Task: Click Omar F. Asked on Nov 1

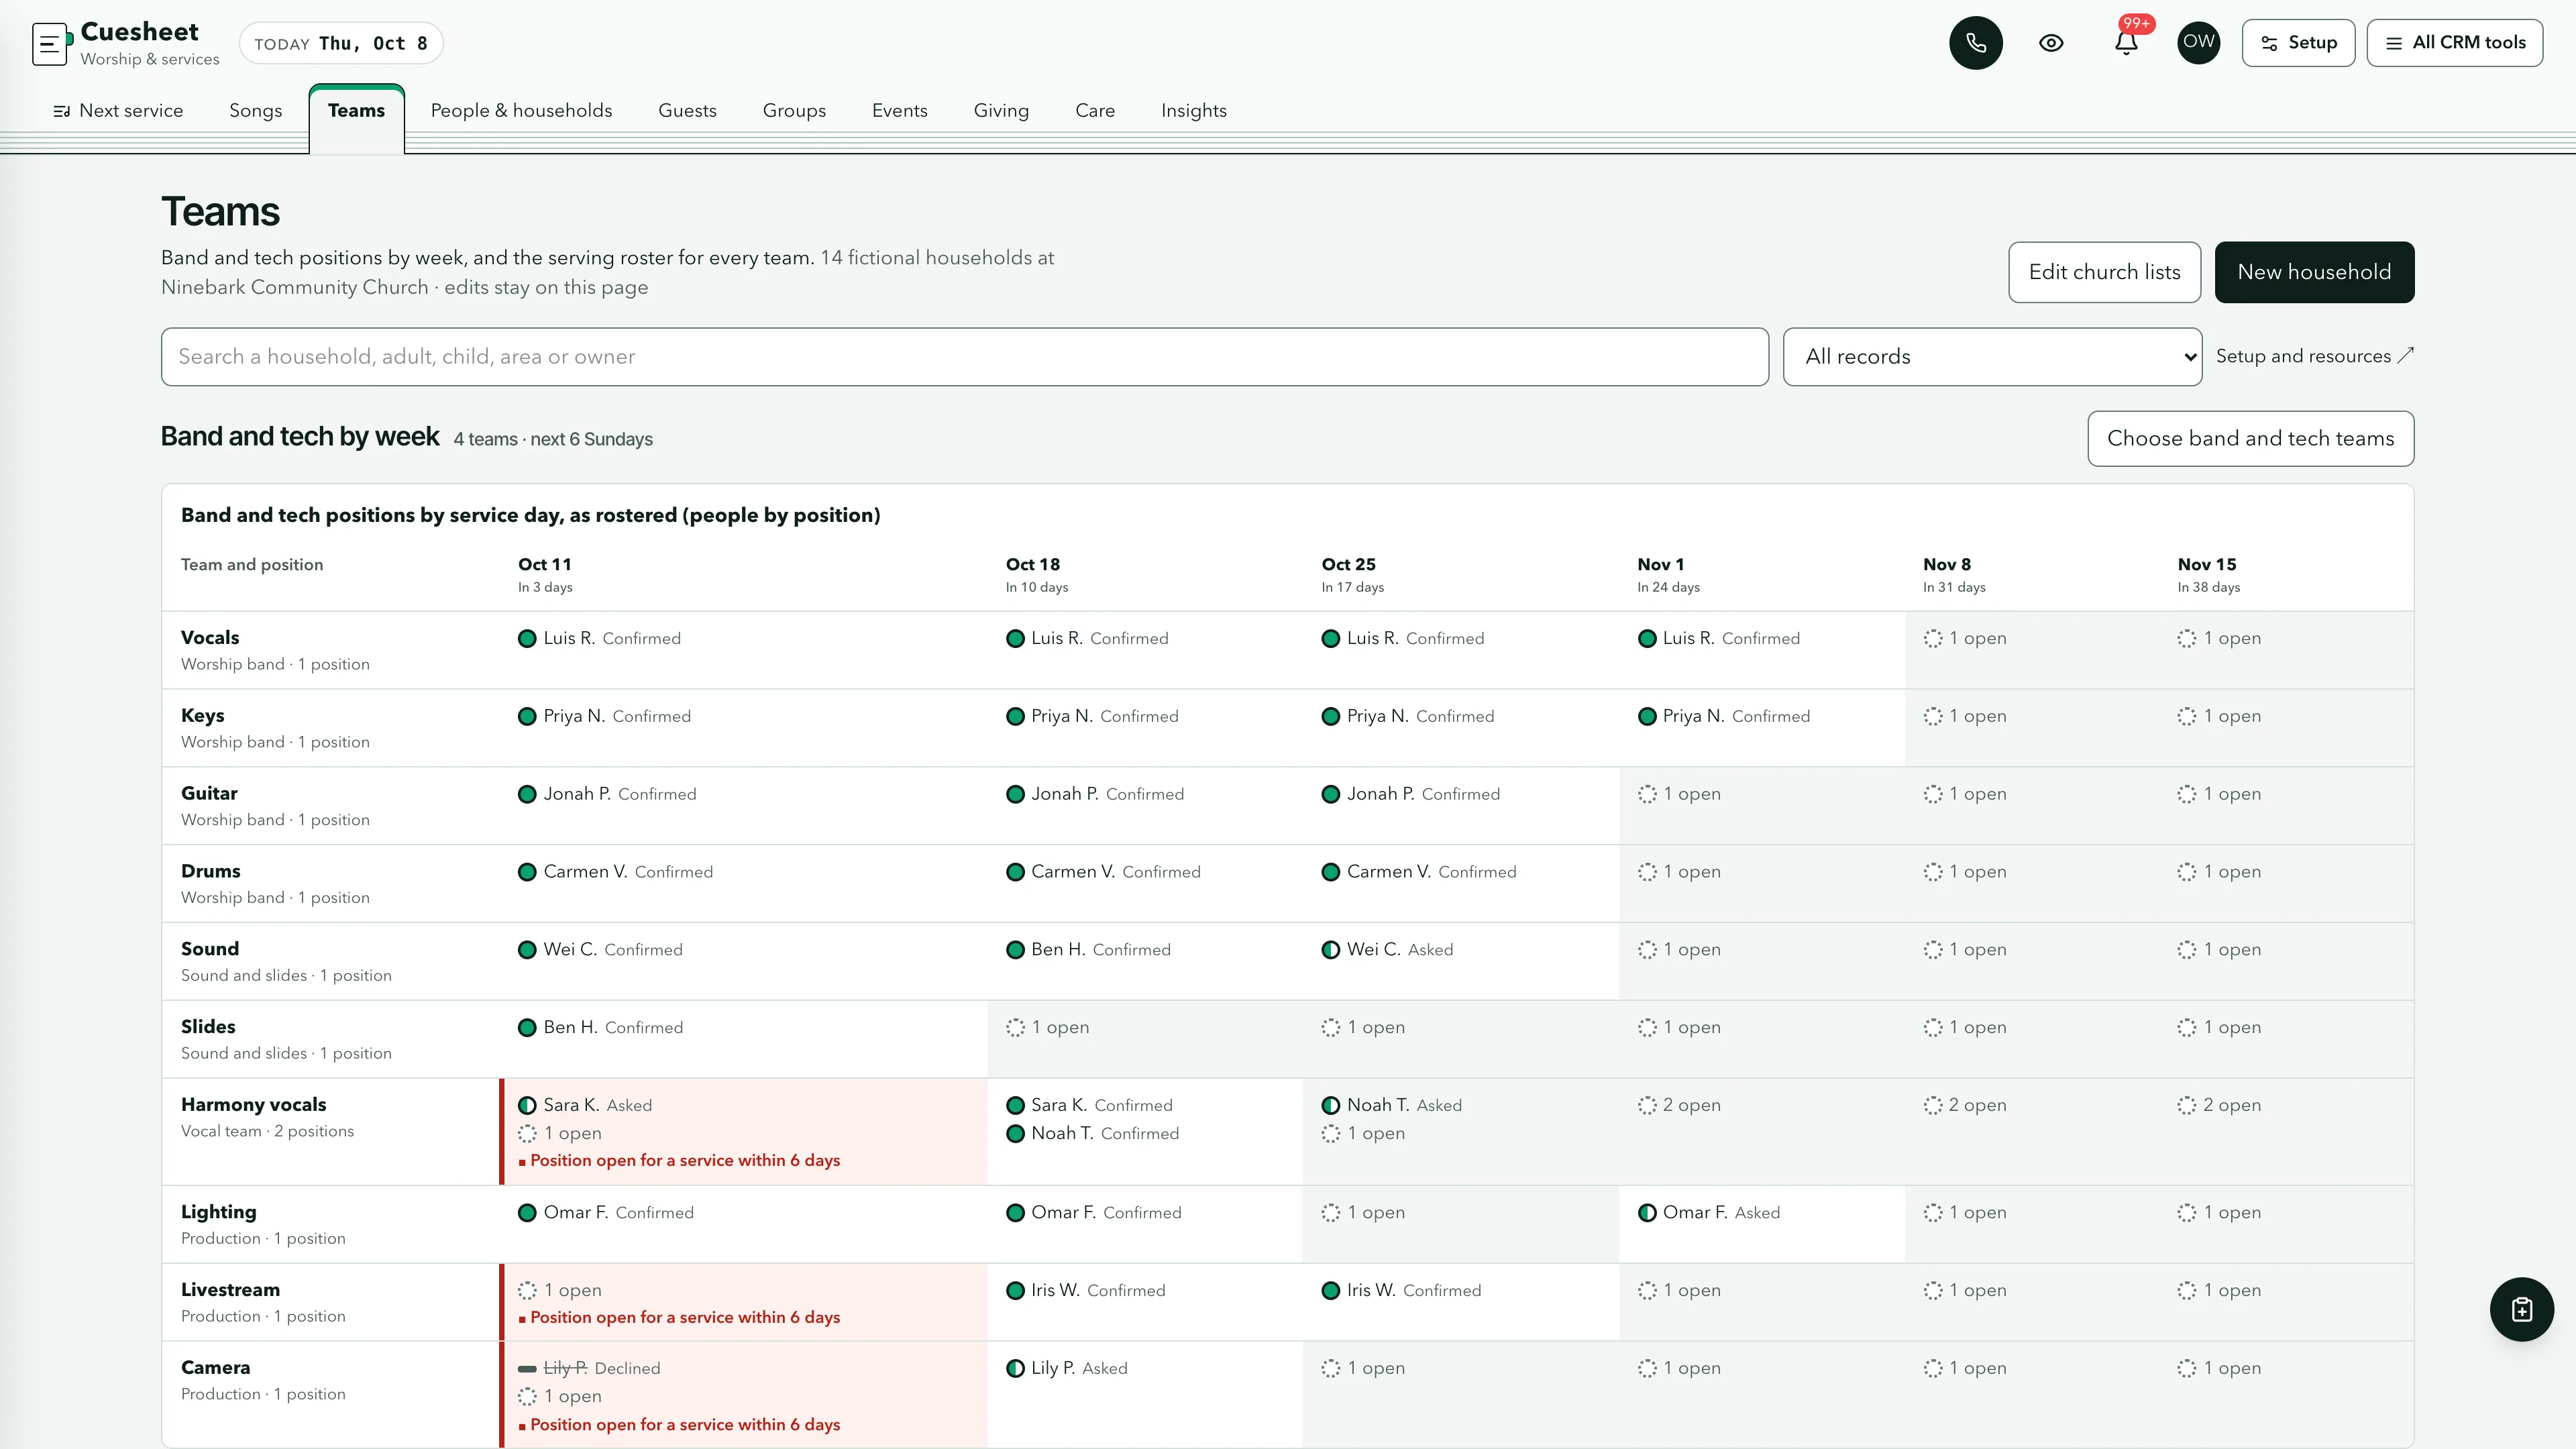Action: coord(1709,1212)
